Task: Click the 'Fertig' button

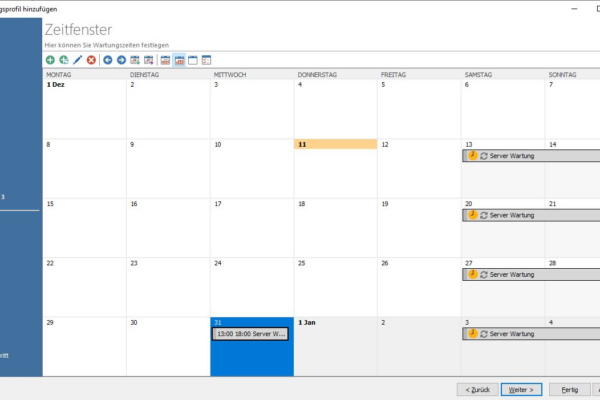Action: coord(569,389)
